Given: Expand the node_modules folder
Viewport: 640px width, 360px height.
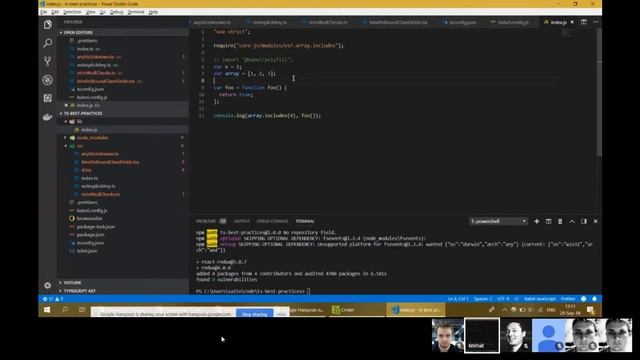Looking at the screenshot, I should (92, 138).
